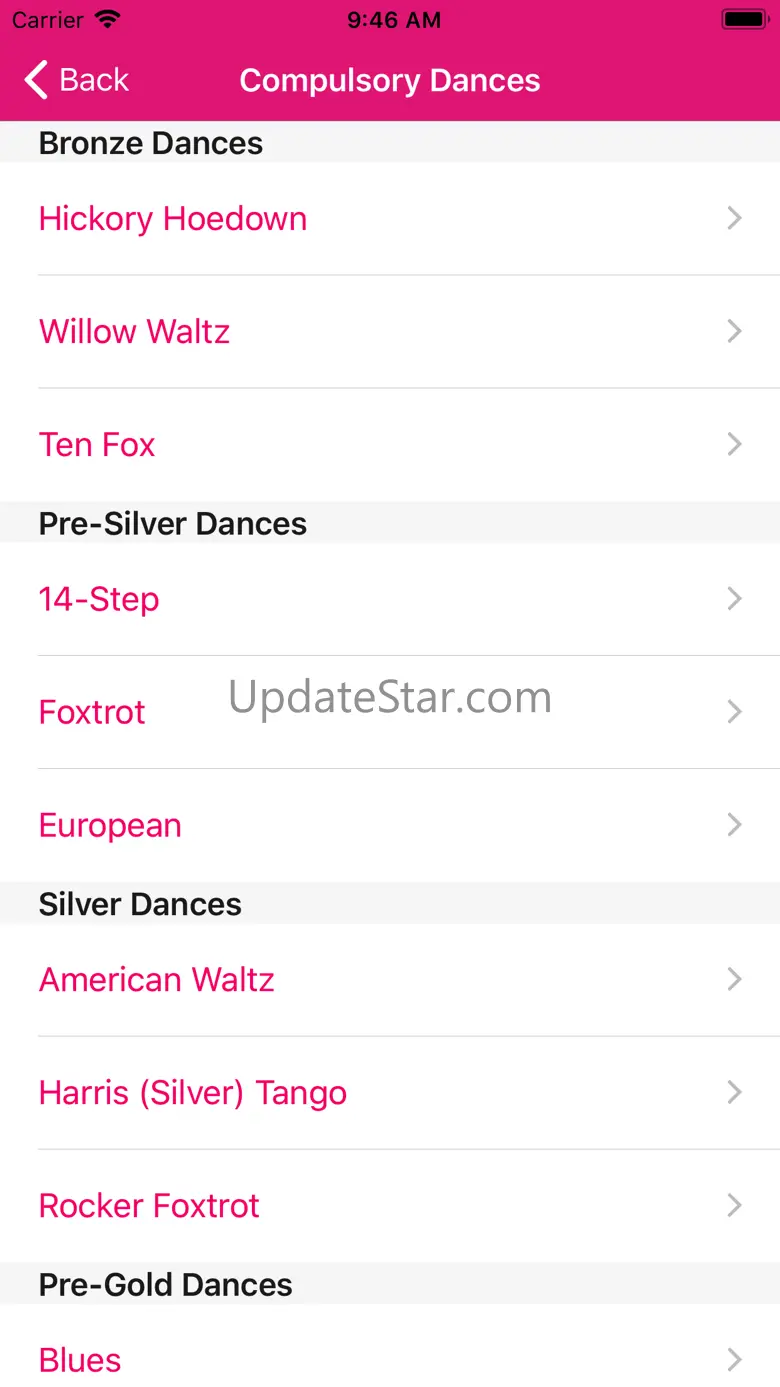Click the Wi-Fi status bar icon

tap(107, 20)
